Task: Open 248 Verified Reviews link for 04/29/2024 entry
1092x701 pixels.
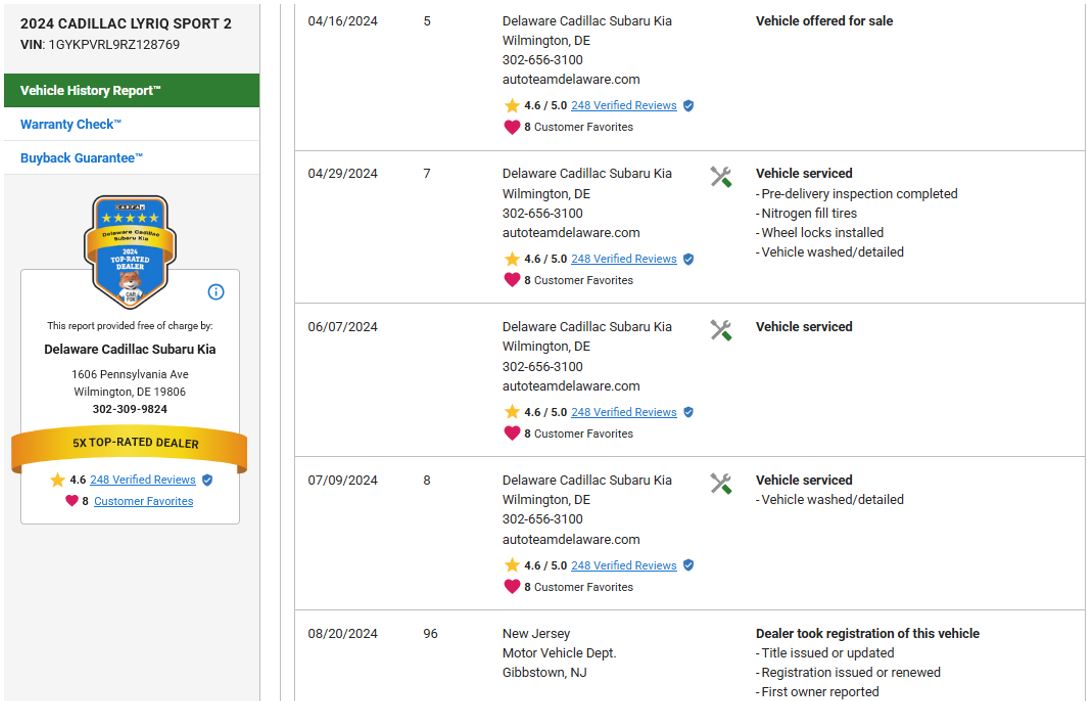Action: tap(624, 259)
